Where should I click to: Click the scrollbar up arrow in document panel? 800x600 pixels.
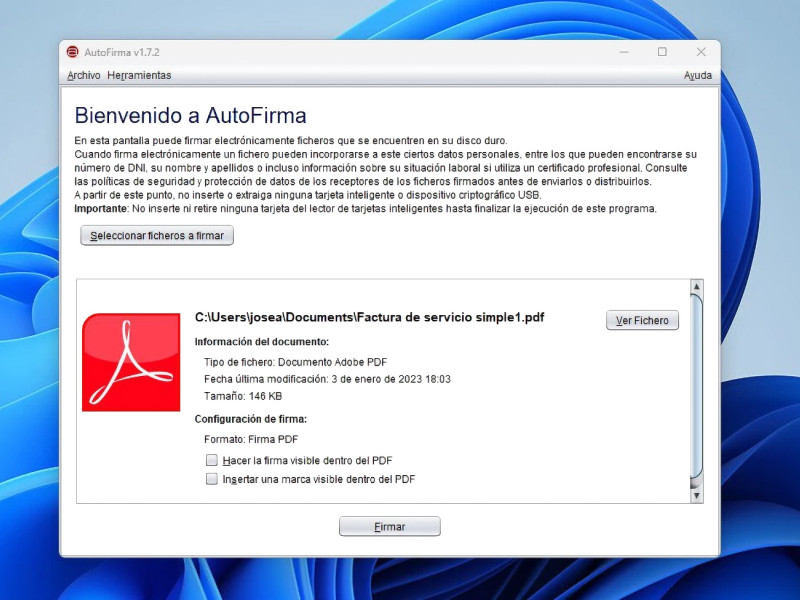[x=696, y=287]
